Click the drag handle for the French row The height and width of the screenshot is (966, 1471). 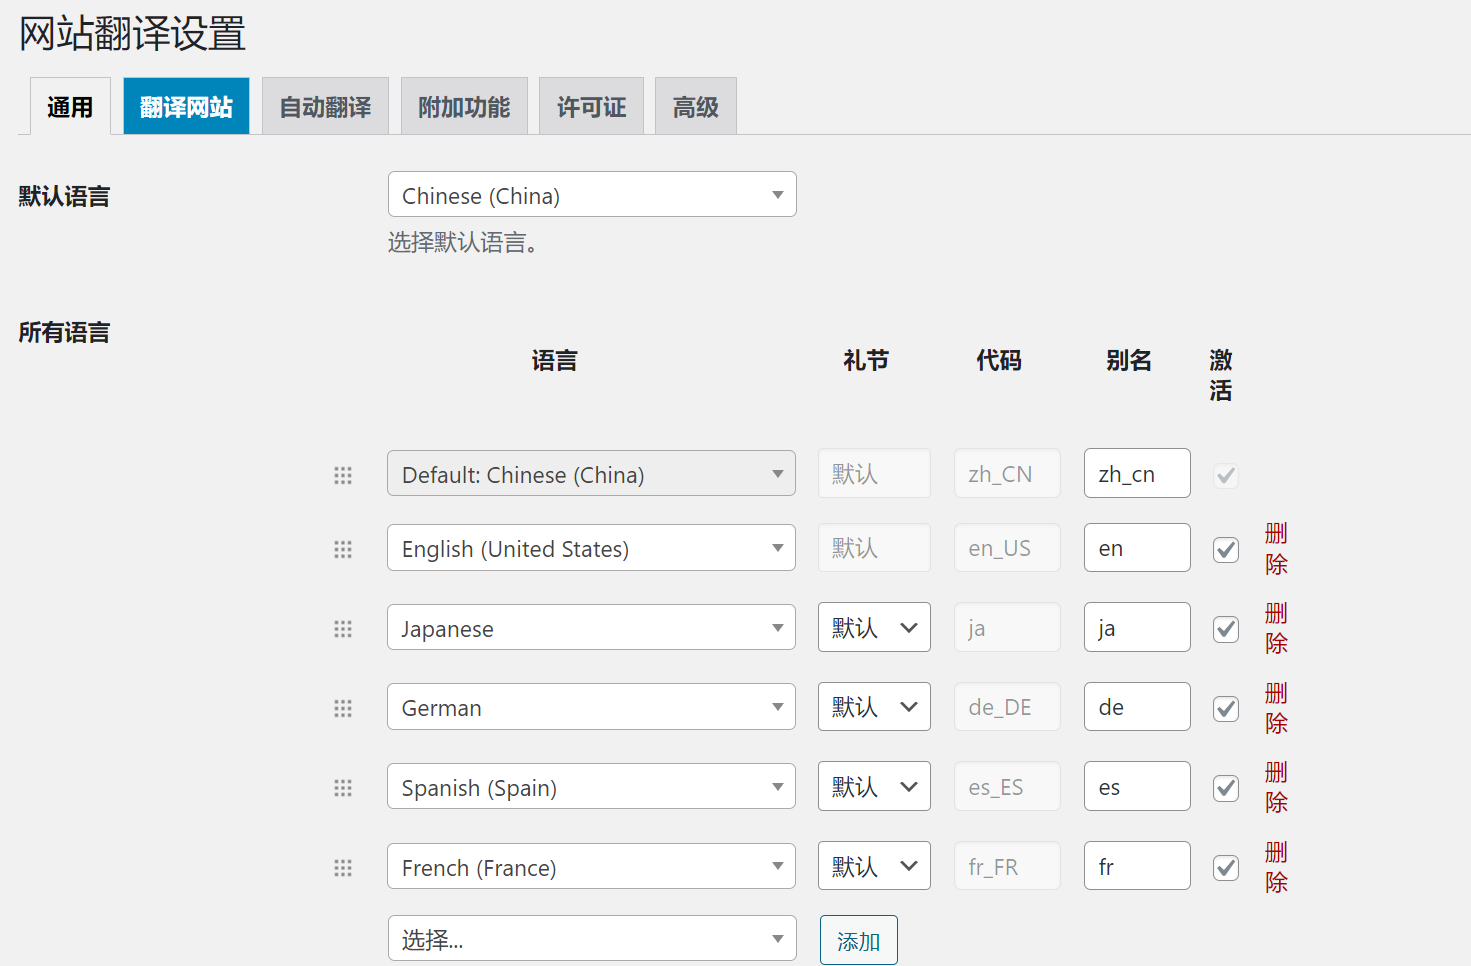coord(343,867)
